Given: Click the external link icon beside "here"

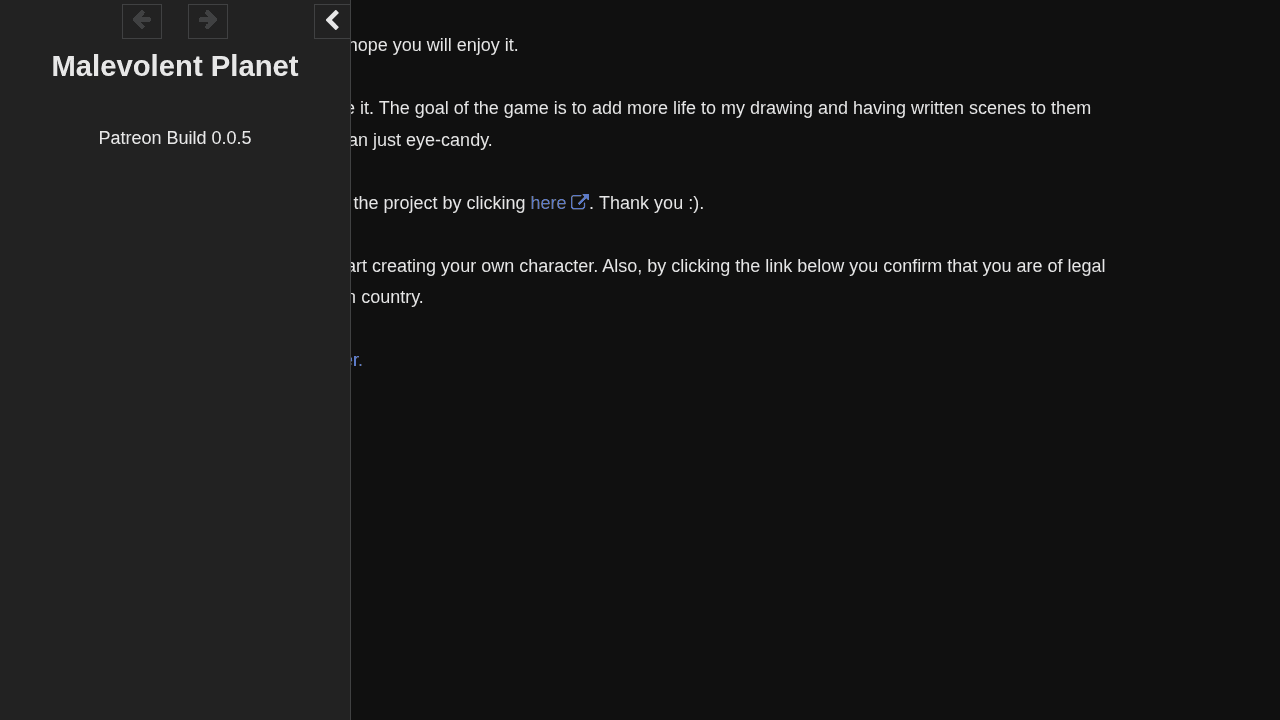Looking at the screenshot, I should [580, 202].
